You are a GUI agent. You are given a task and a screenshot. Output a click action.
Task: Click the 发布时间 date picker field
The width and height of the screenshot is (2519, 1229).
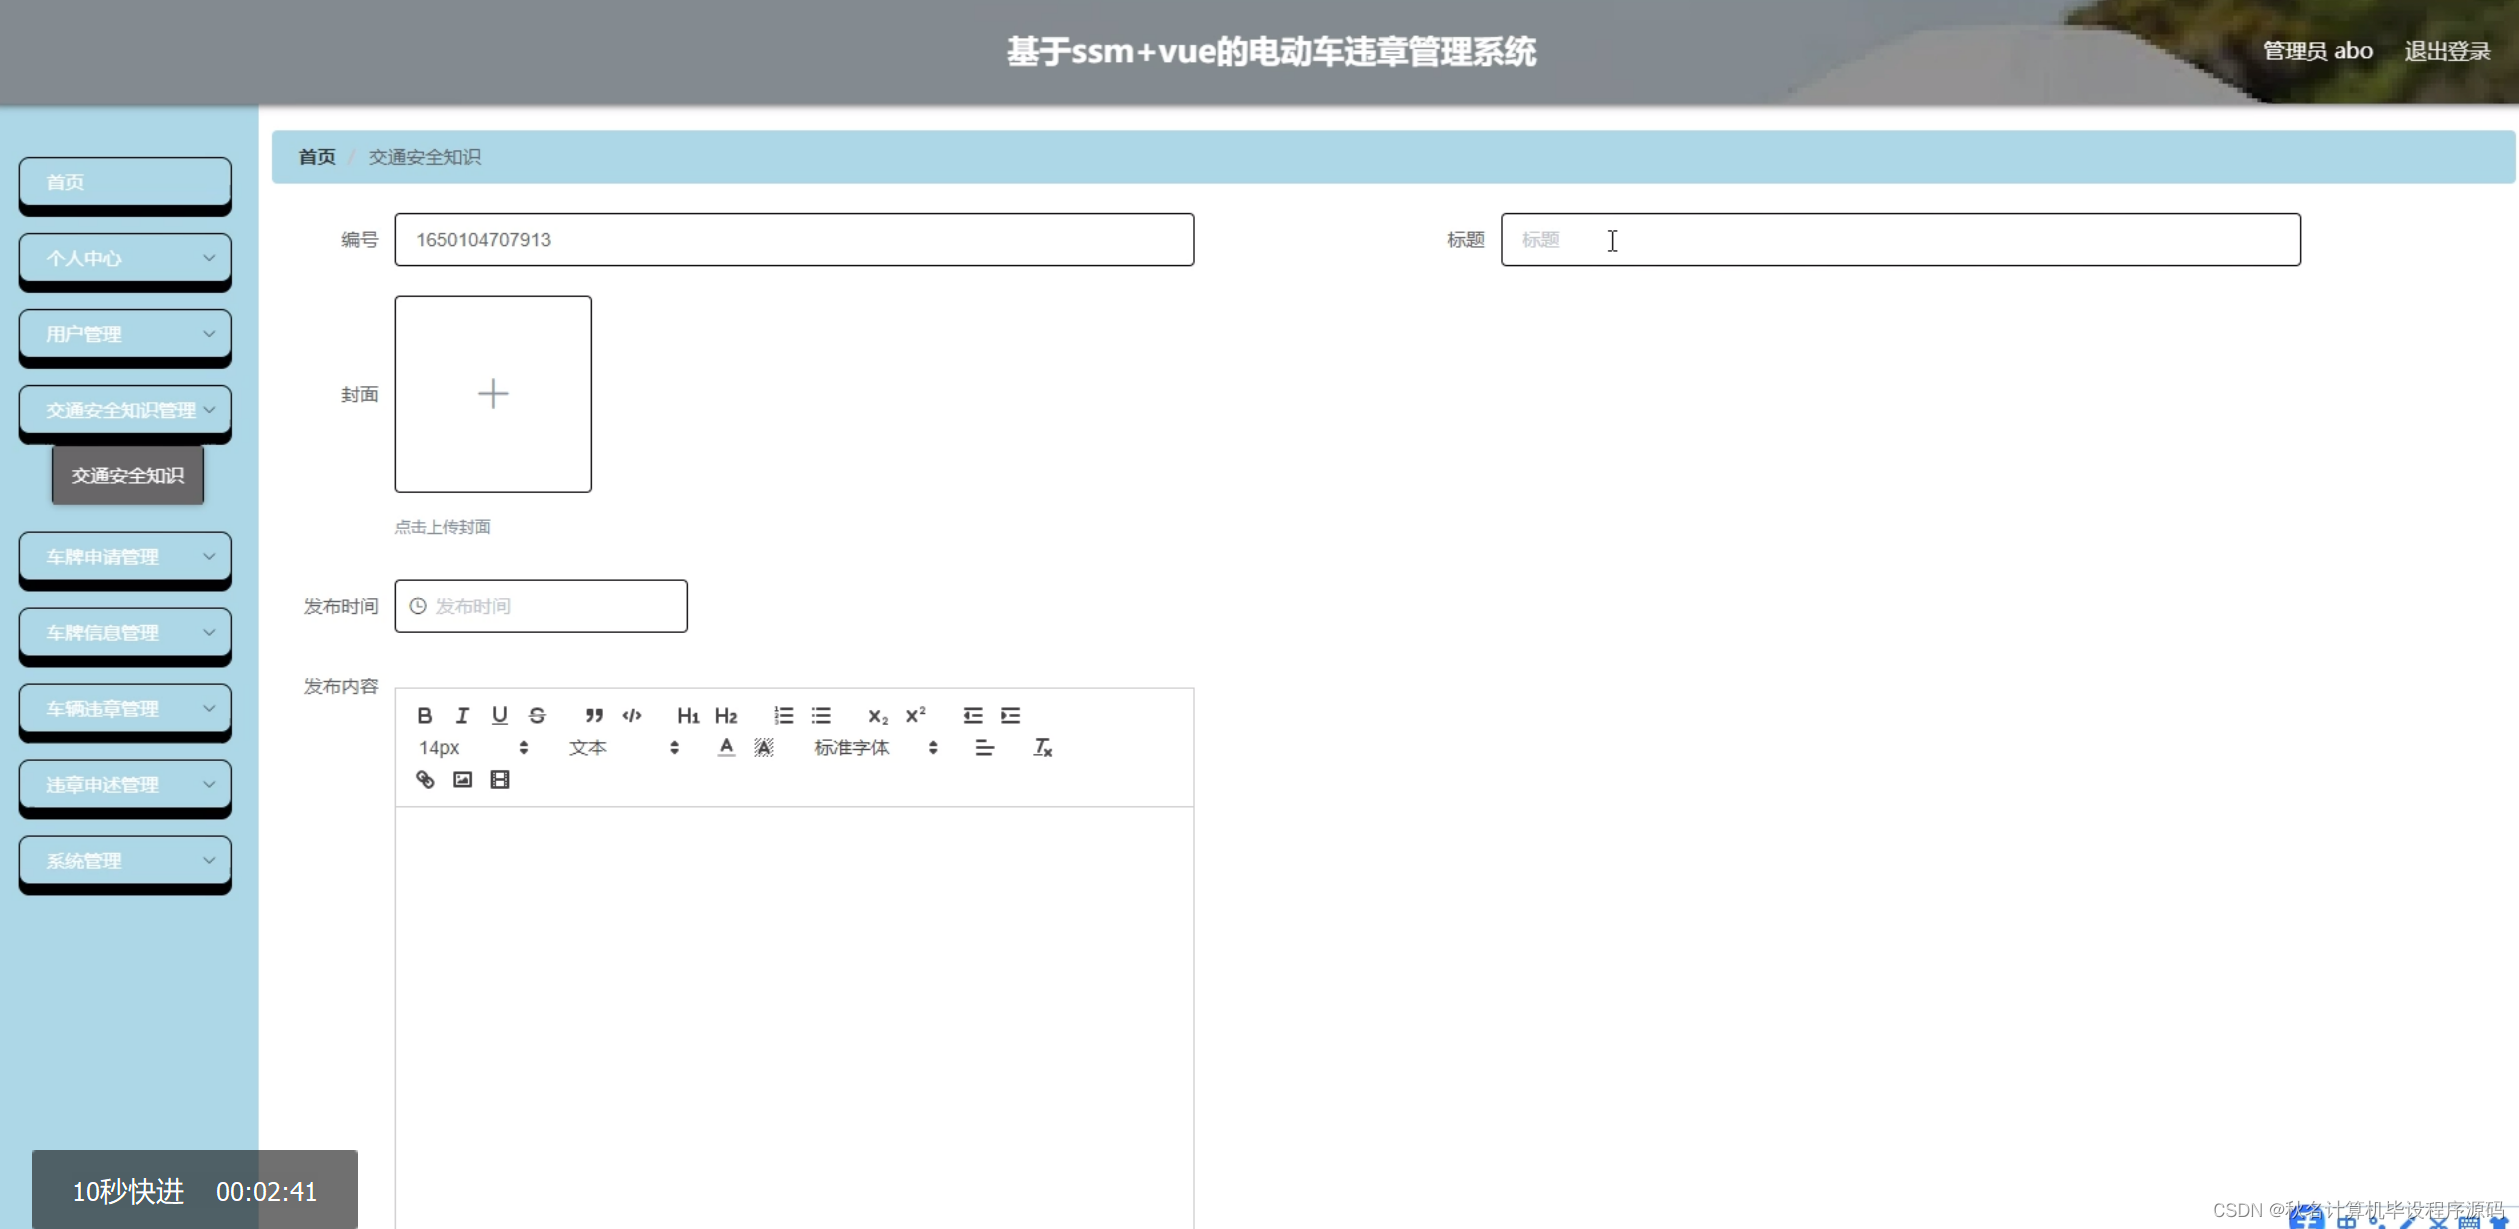point(540,605)
